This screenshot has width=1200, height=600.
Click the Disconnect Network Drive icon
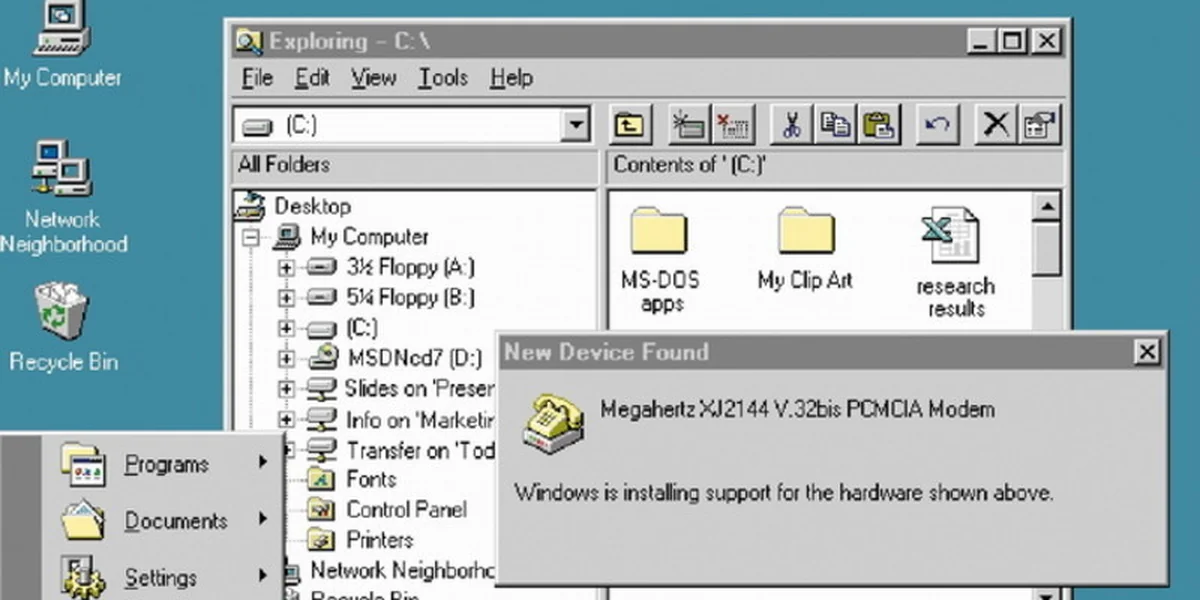[x=733, y=125]
